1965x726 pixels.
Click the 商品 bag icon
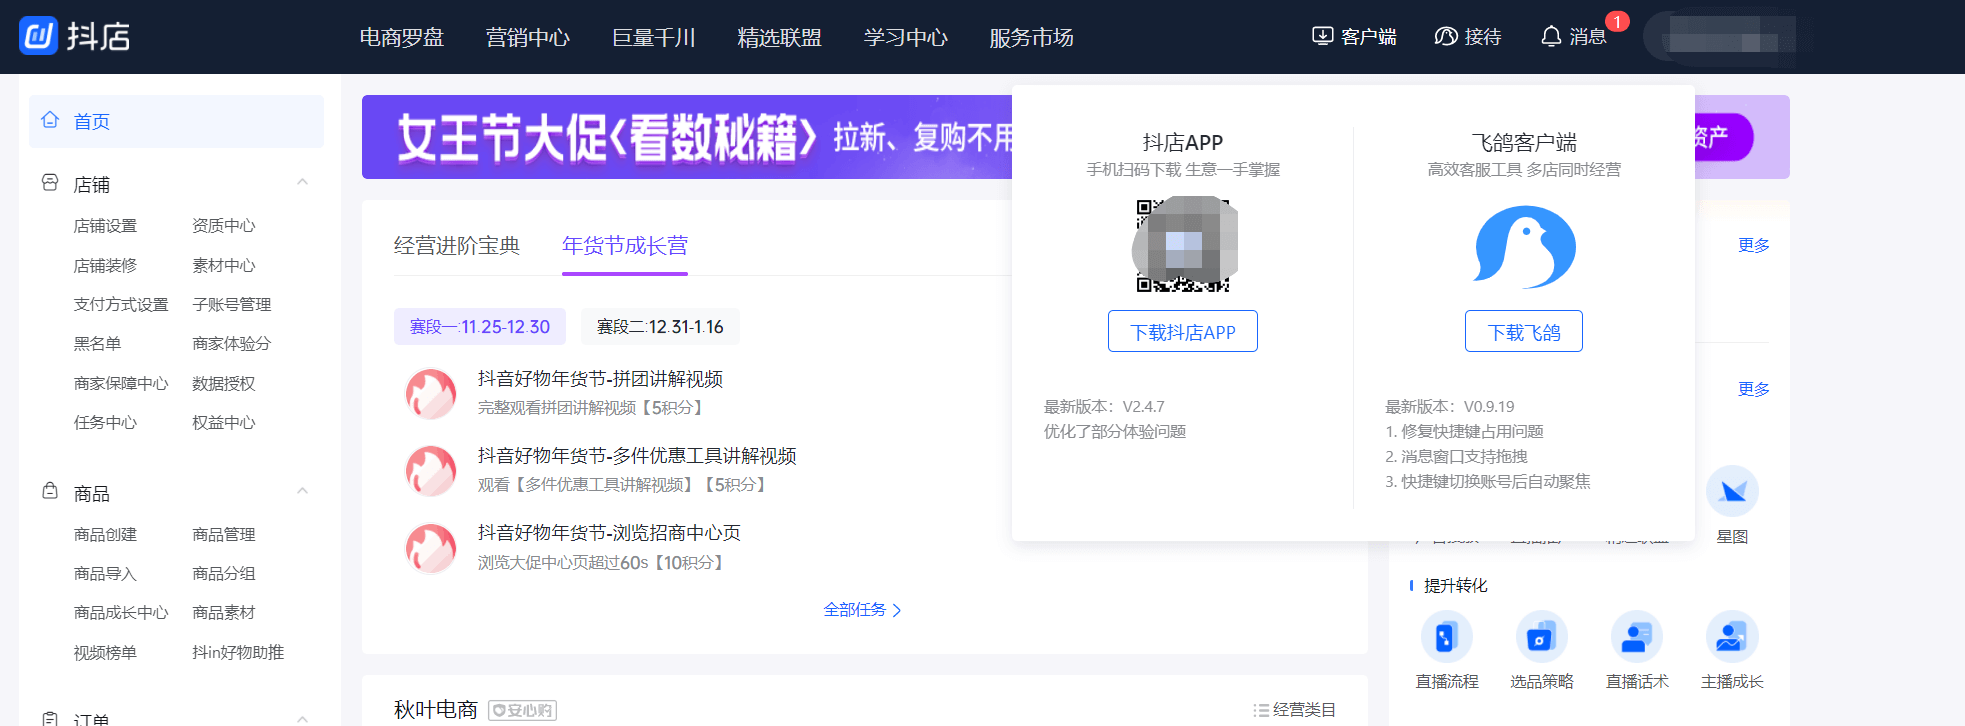[50, 491]
